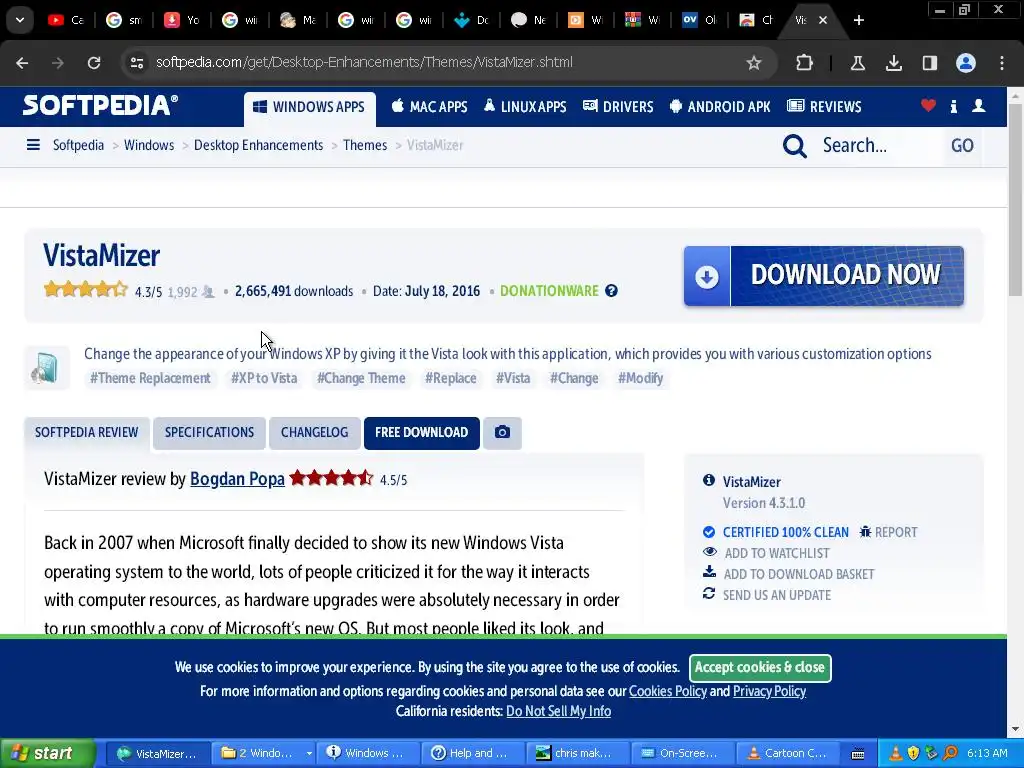Click the user account icon in header
This screenshot has width=1024, height=768.
coord(978,106)
